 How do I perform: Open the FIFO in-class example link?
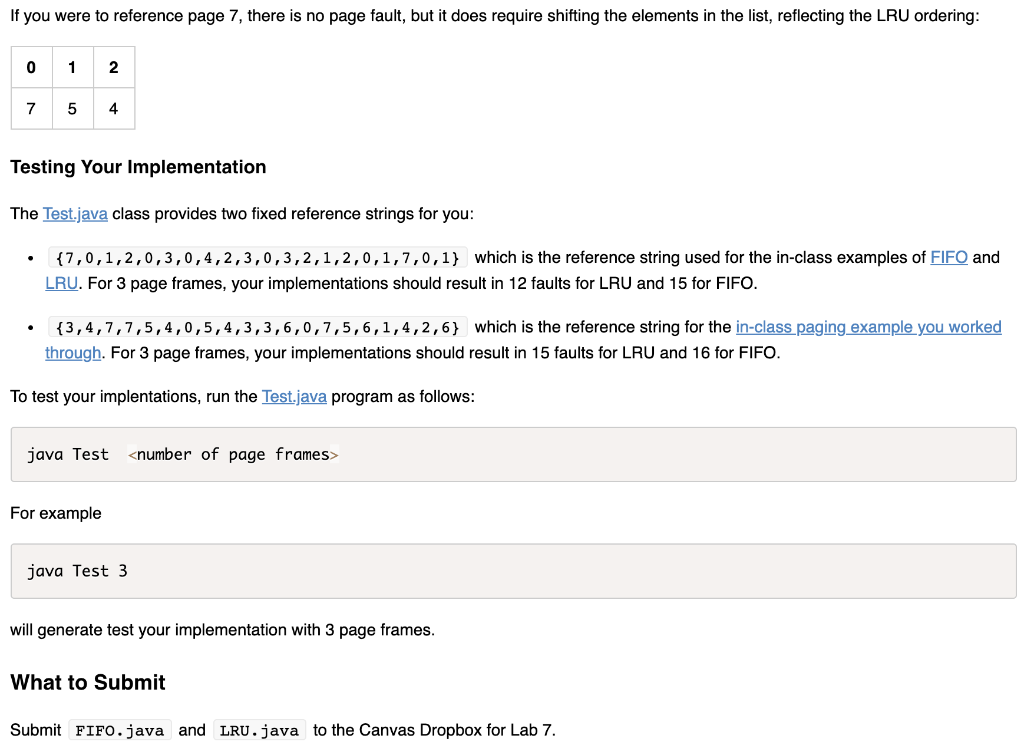(949, 257)
